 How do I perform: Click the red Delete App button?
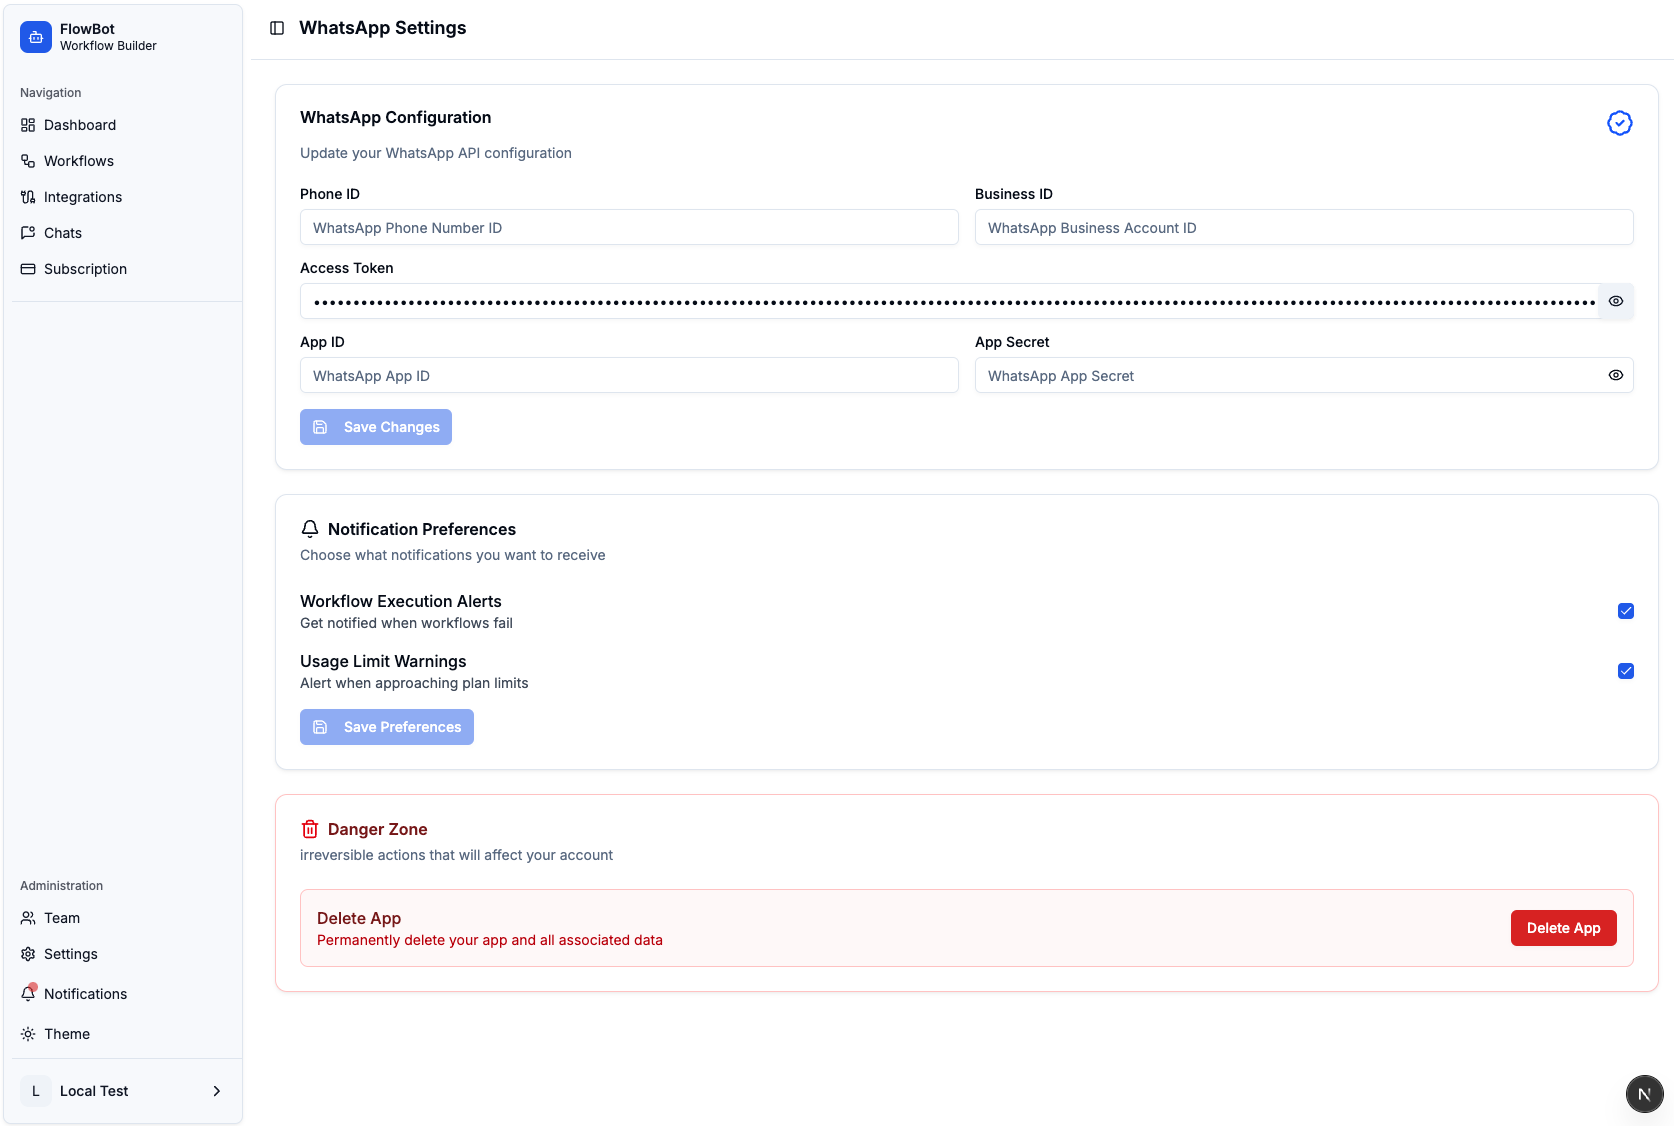click(1562, 928)
